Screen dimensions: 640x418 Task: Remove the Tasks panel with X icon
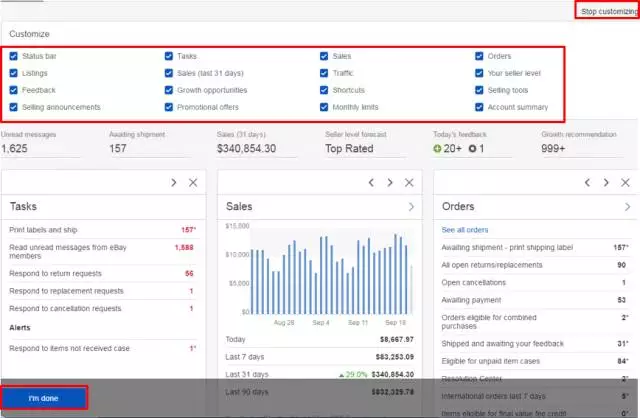coord(193,182)
